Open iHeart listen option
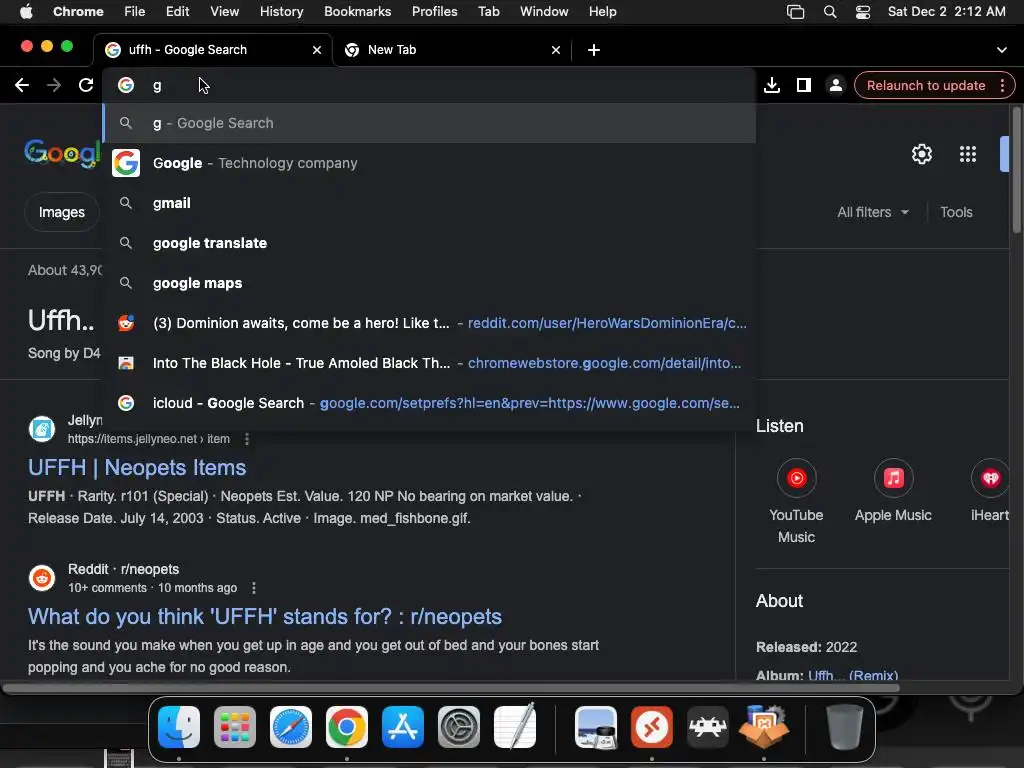 [990, 491]
